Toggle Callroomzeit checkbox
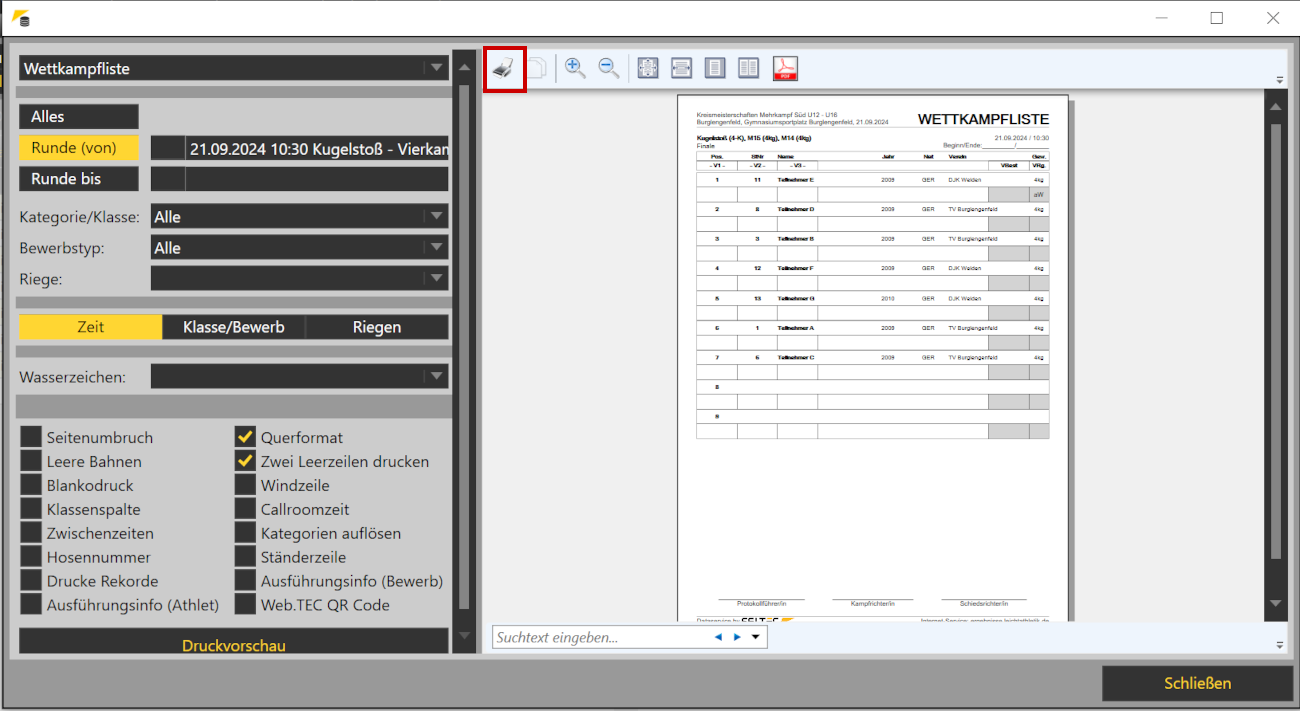 click(245, 509)
